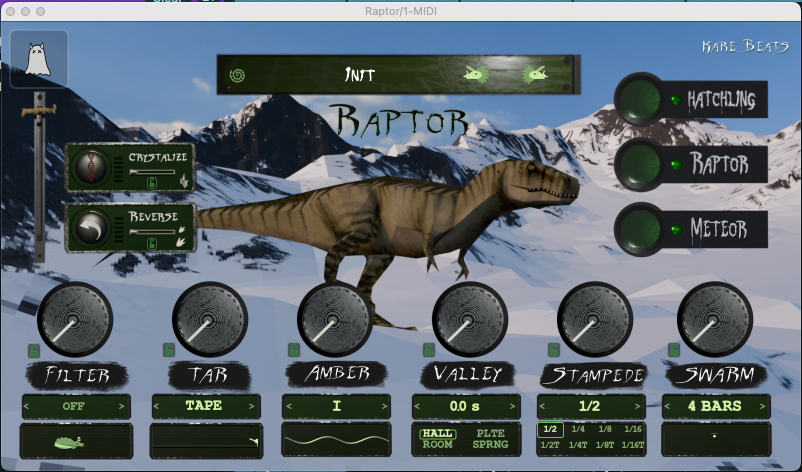Screen dimensions: 802x472
Task: Select 1/4 delay division
Action: coord(578,429)
